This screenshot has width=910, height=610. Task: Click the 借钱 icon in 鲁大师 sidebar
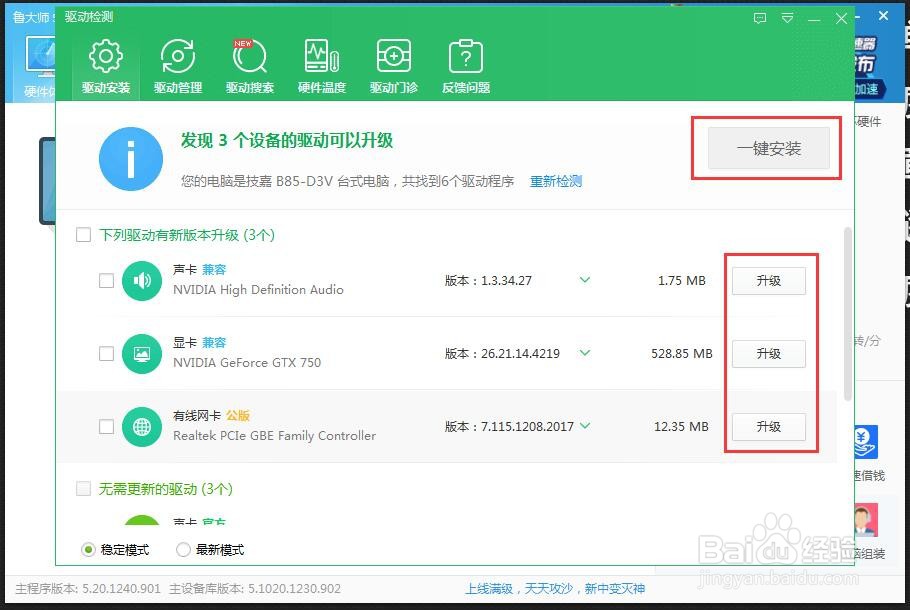pos(866,443)
